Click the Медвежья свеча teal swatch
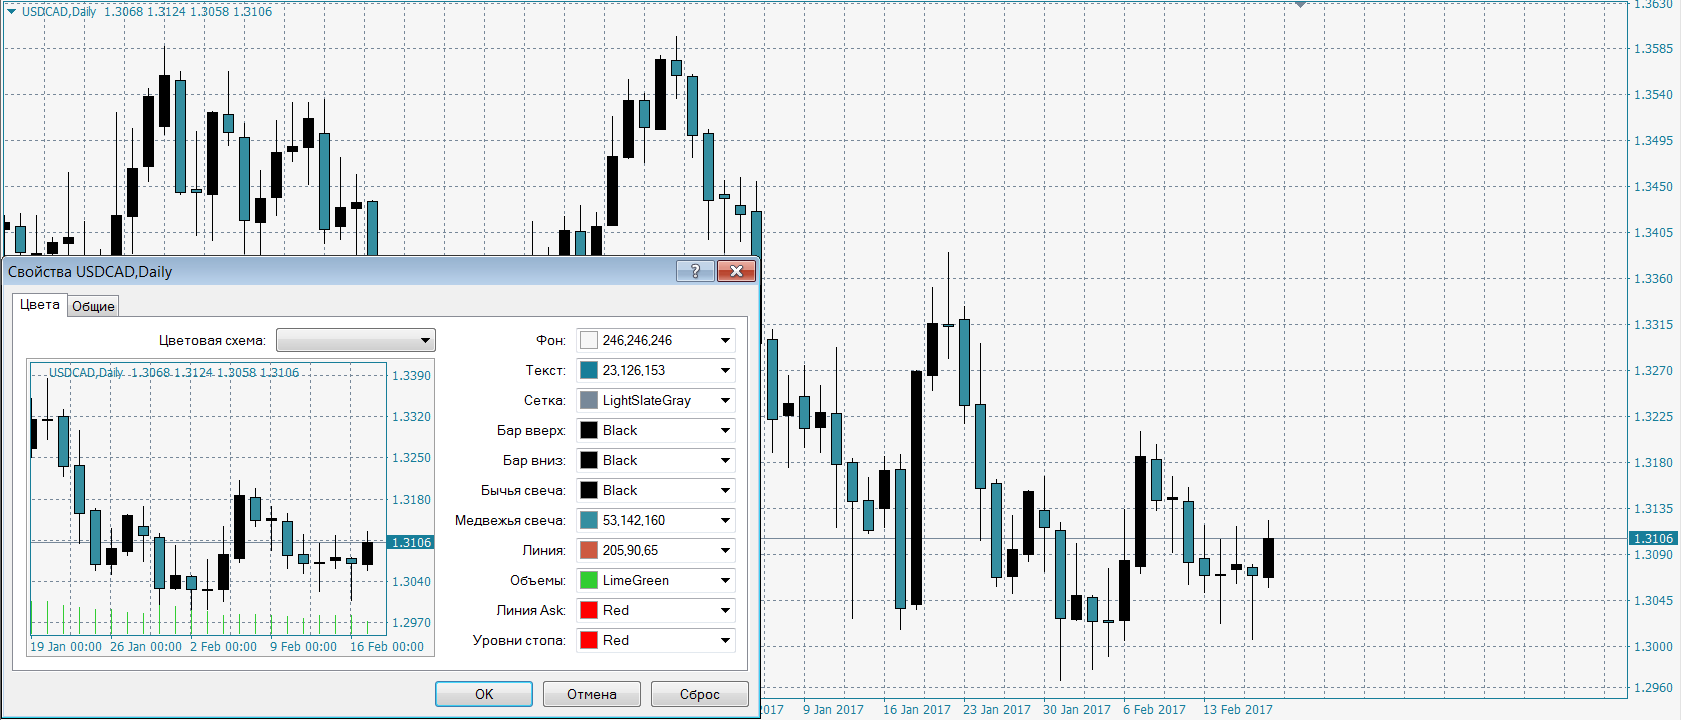Viewport: 1681px width, 720px height. (589, 521)
